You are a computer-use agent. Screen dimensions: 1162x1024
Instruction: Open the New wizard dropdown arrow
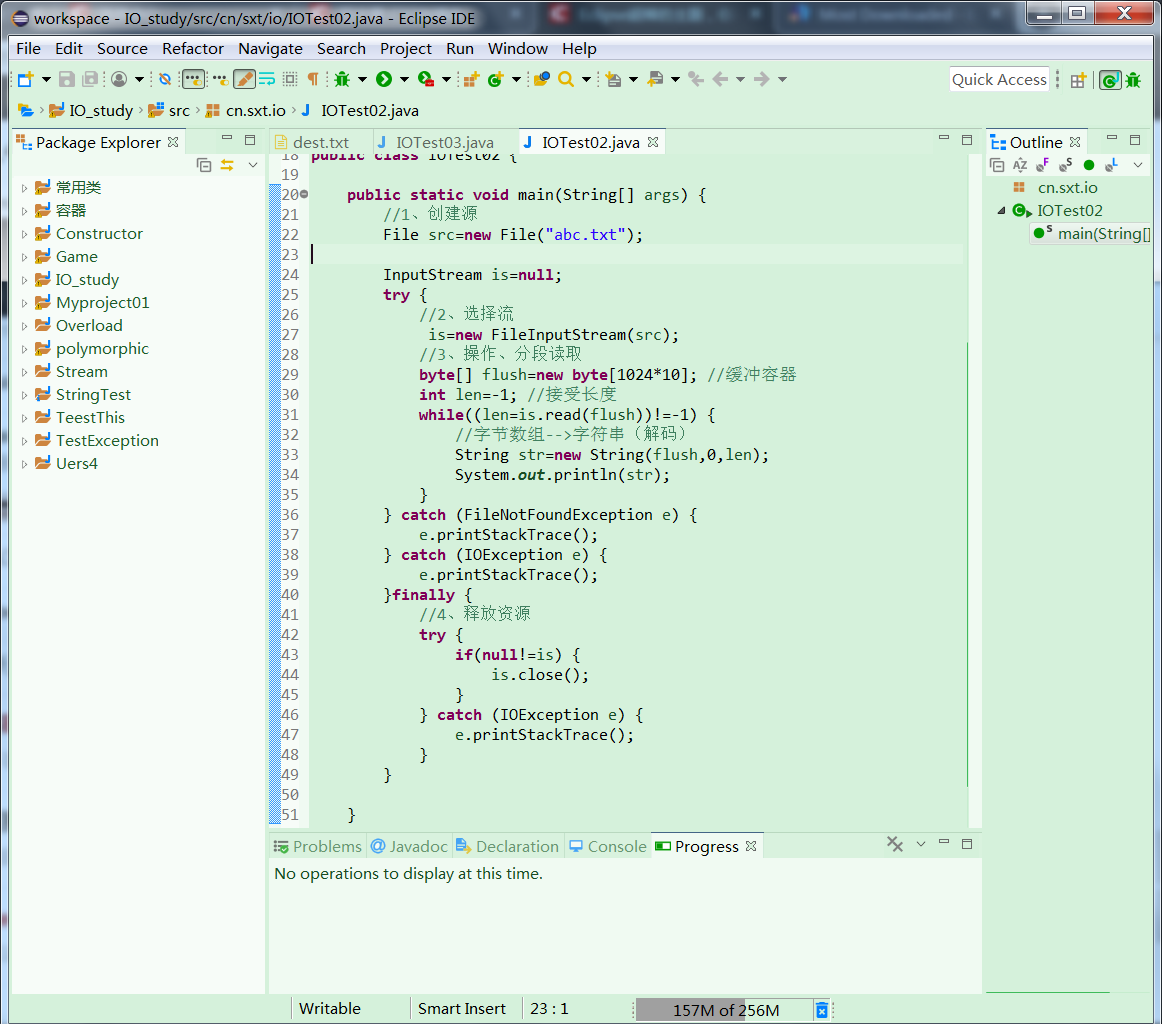(x=45, y=78)
